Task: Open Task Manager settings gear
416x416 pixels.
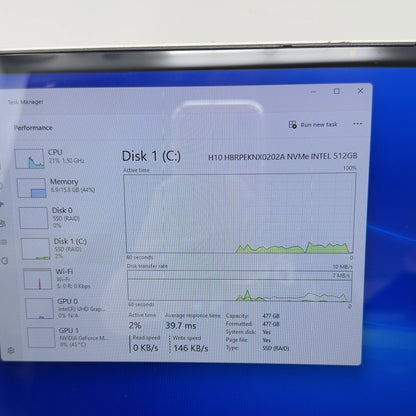Action: click(x=11, y=350)
